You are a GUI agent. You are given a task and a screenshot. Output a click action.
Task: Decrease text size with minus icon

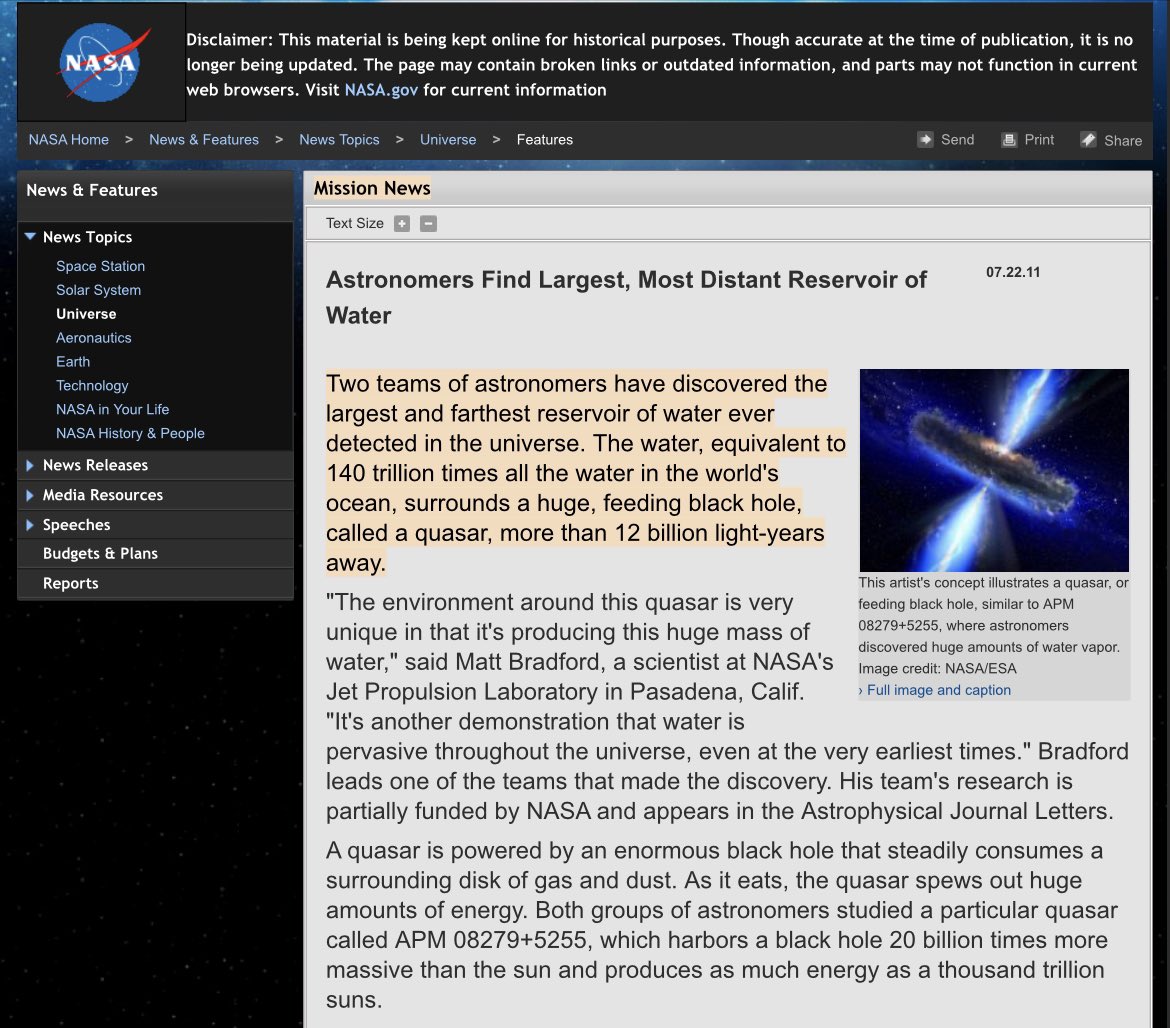428,224
